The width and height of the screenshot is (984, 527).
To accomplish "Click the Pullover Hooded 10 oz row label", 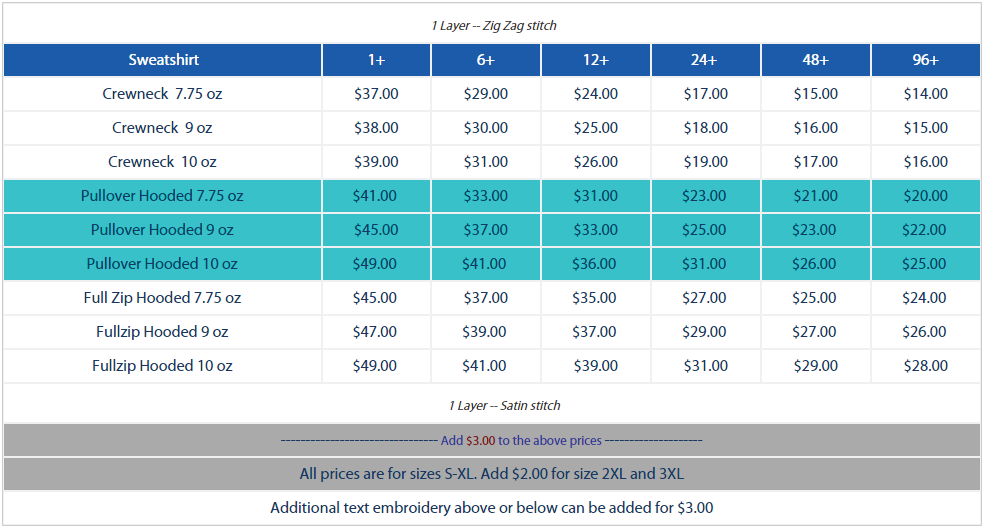I will tap(162, 264).
